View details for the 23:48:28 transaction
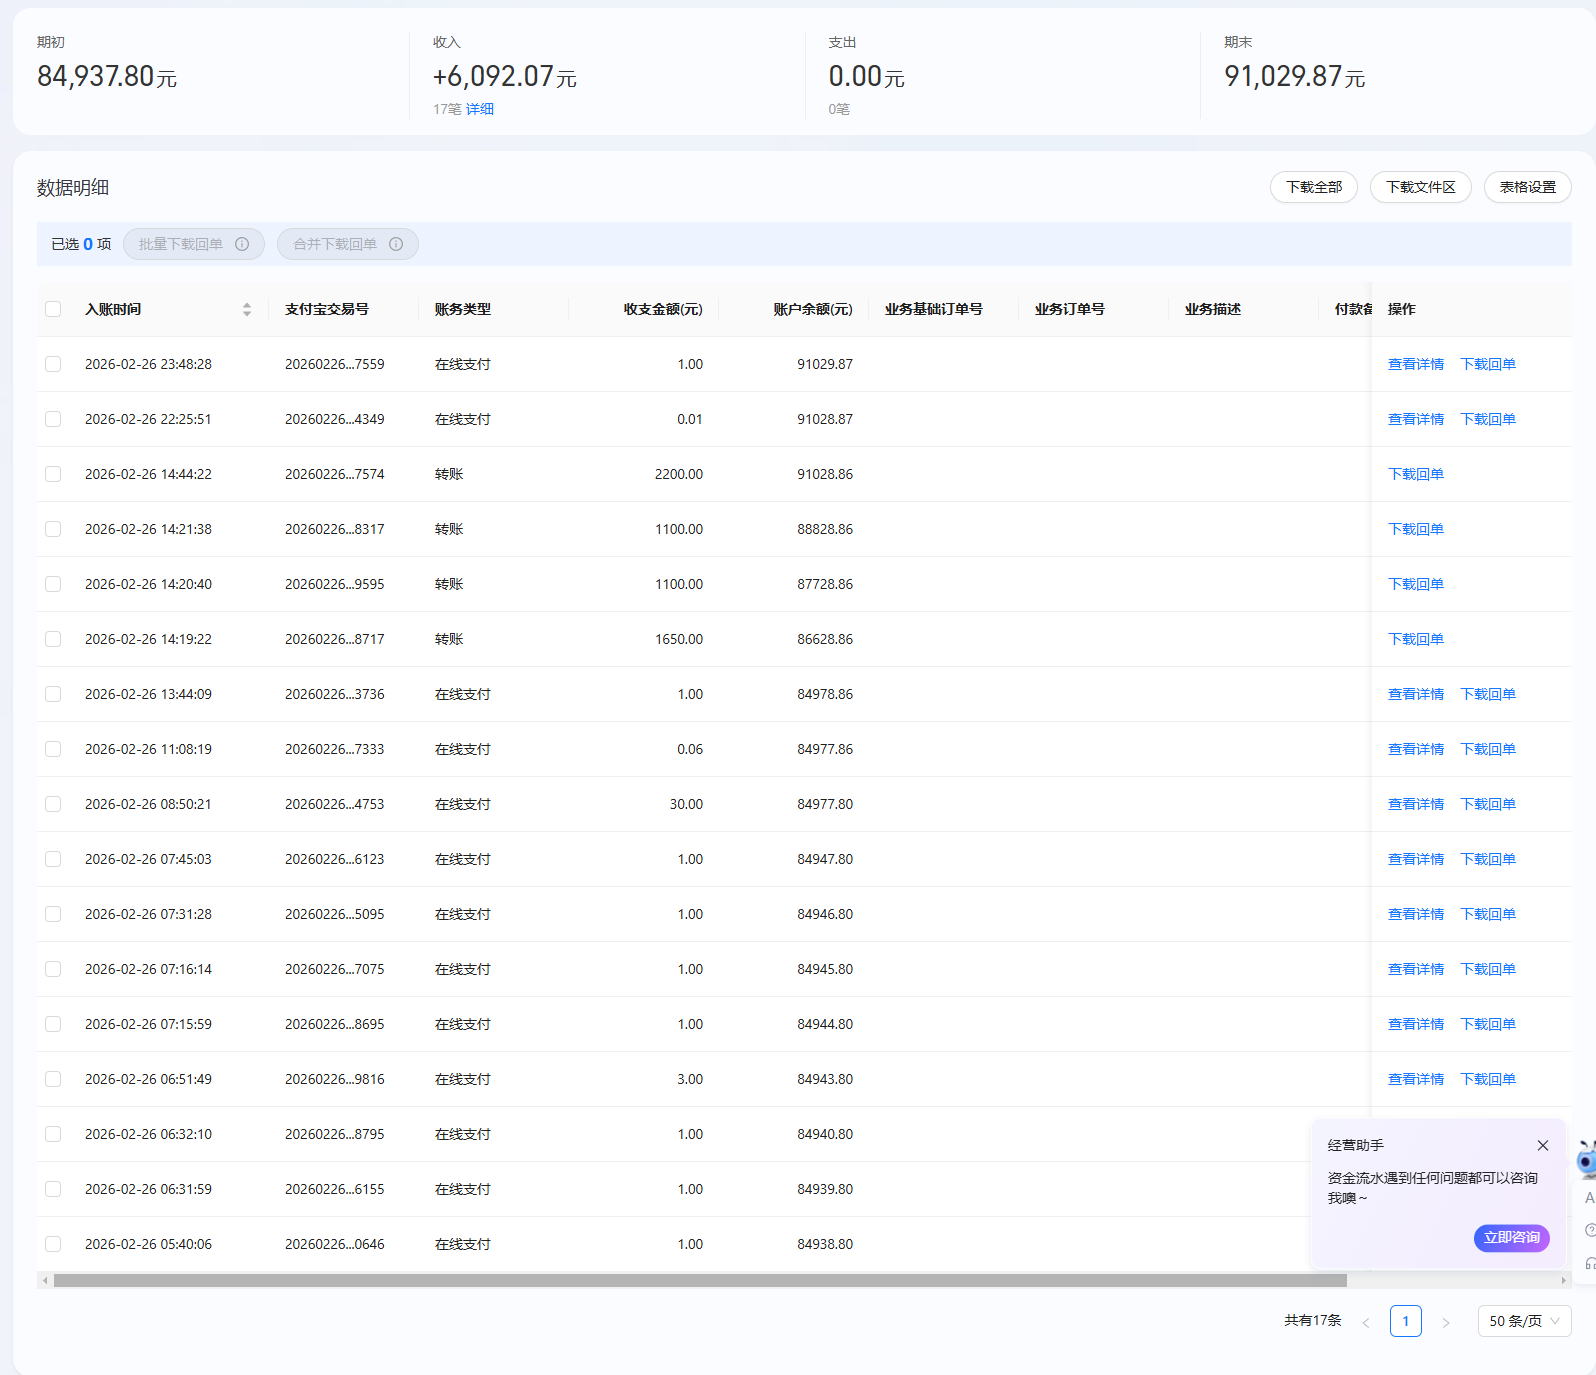1596x1375 pixels. point(1415,364)
